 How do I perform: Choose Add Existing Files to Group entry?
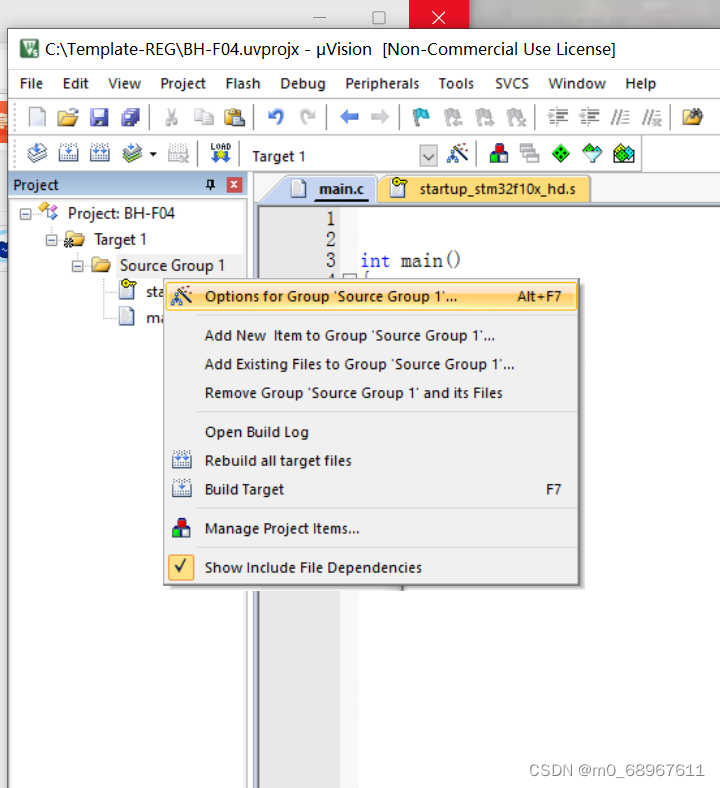pos(371,364)
